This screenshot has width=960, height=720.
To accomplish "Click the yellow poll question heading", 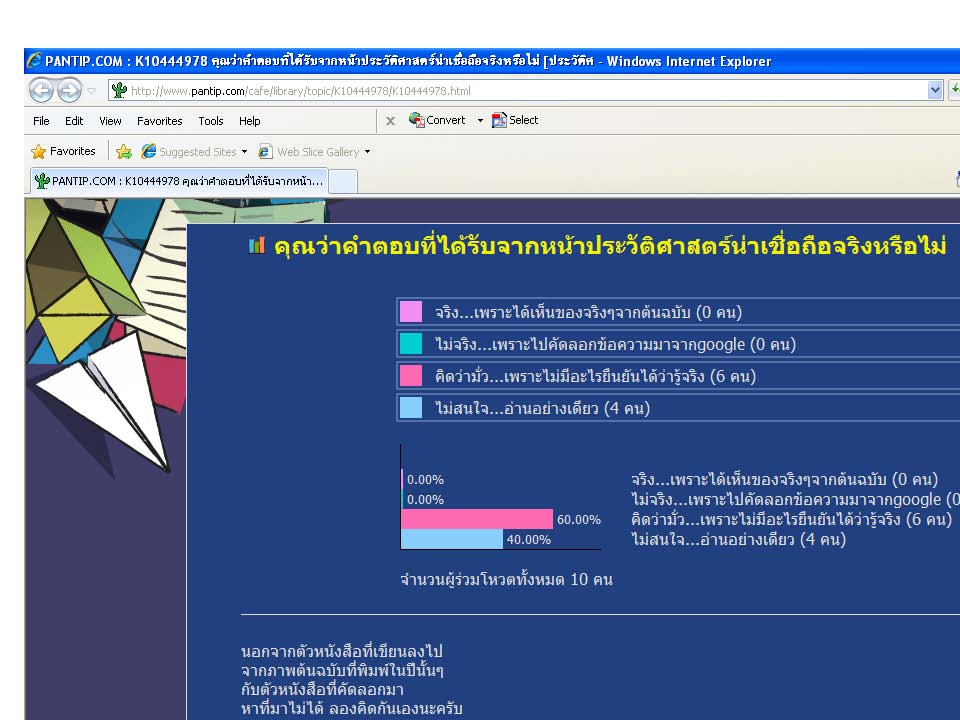I will (x=610, y=246).
